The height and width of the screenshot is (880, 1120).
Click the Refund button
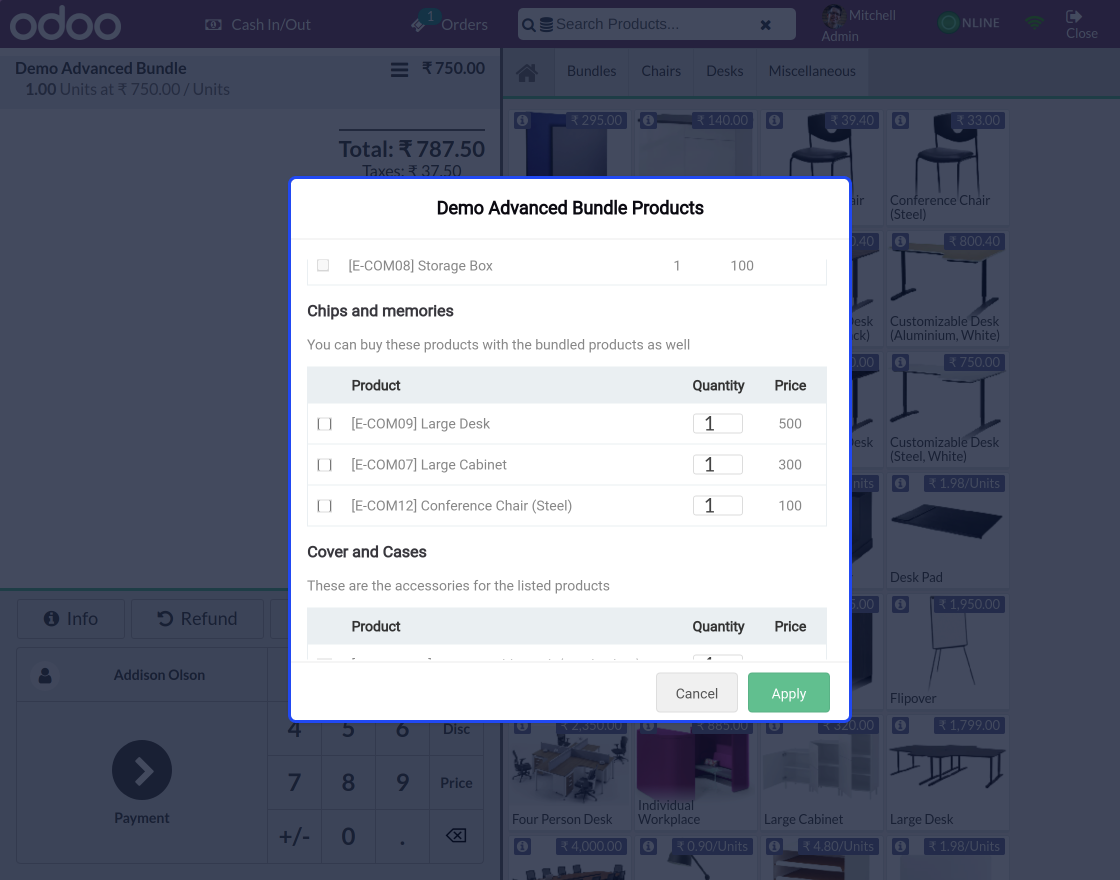coord(197,619)
